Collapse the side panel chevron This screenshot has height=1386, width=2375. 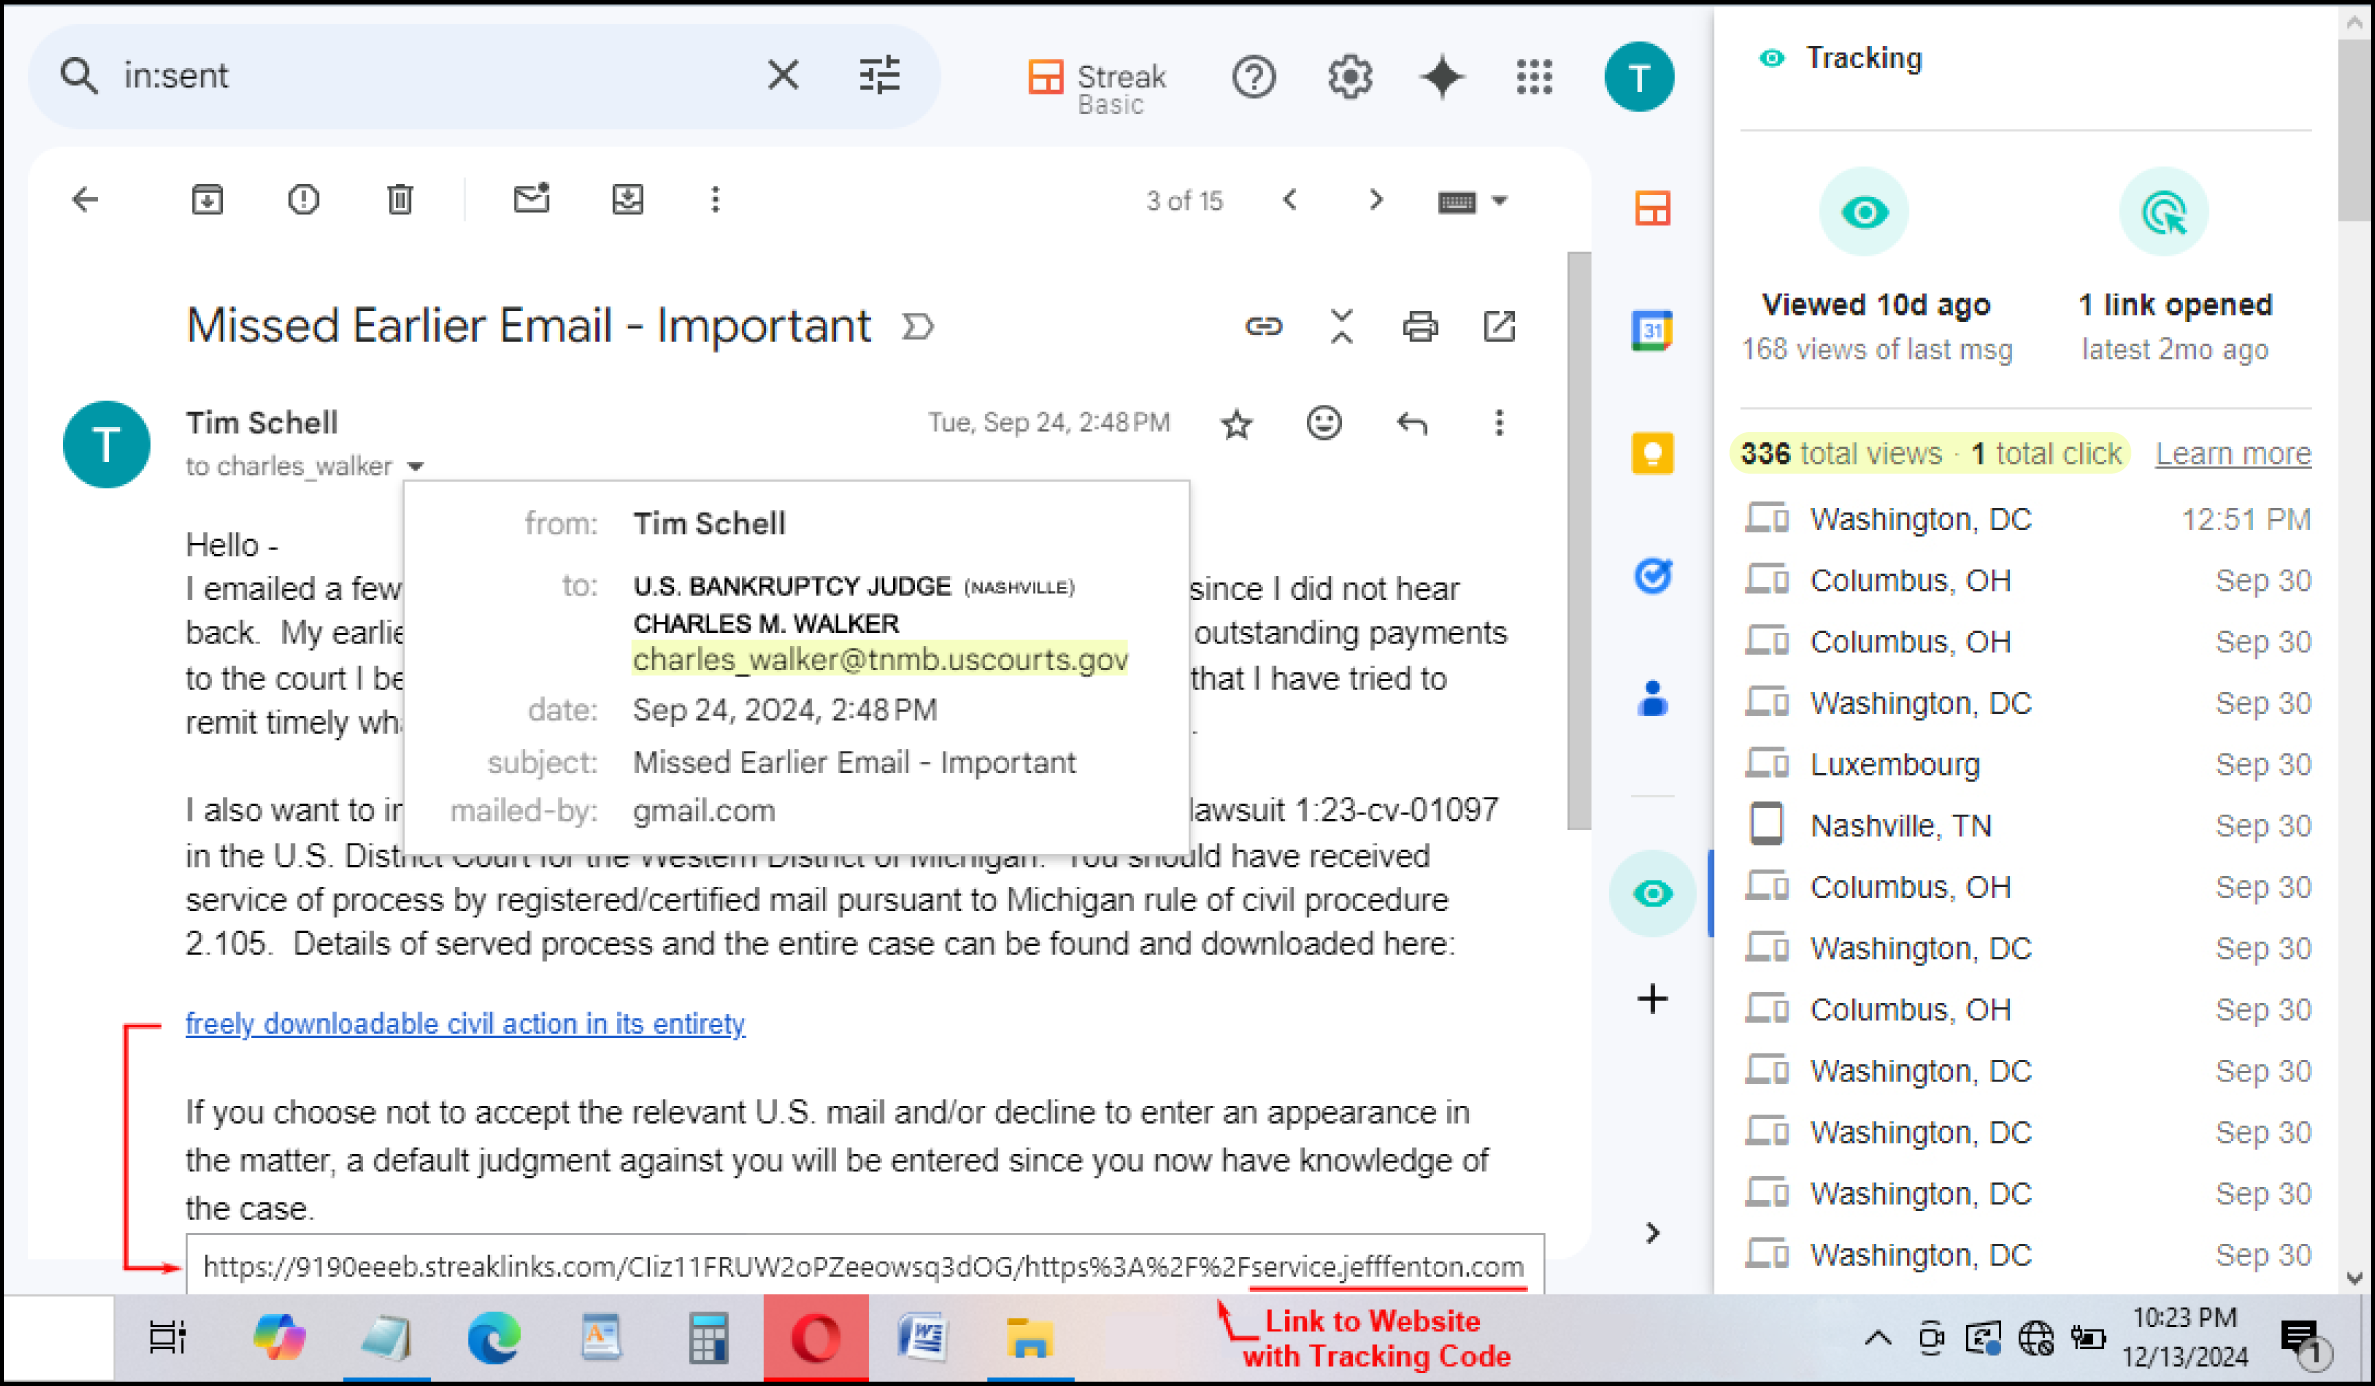[1652, 1233]
